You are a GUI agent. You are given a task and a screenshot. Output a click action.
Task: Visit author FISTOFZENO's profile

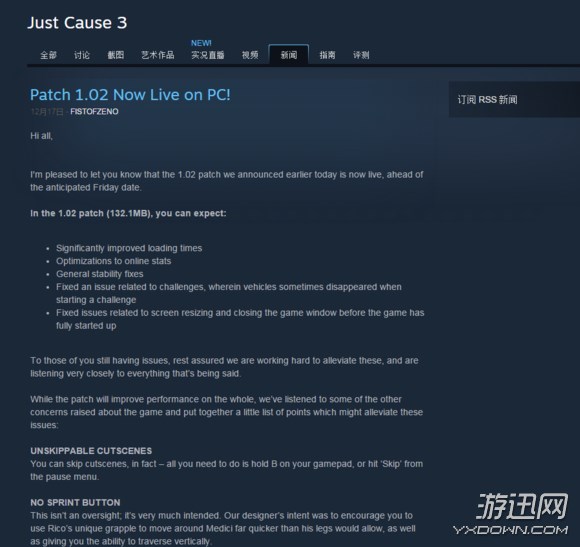[x=94, y=112]
